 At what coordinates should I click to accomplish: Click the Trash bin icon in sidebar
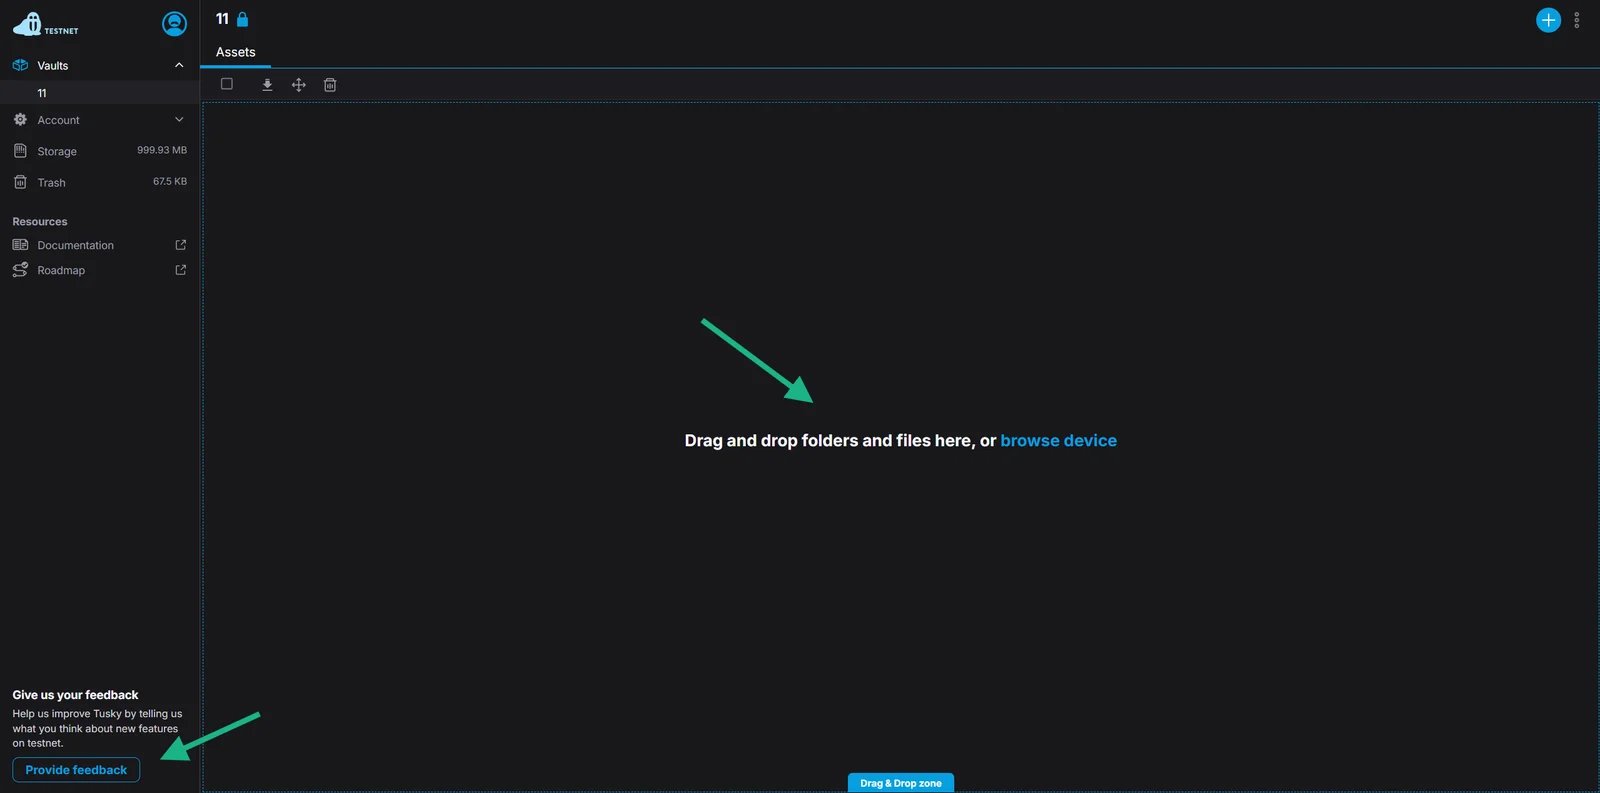[20, 182]
